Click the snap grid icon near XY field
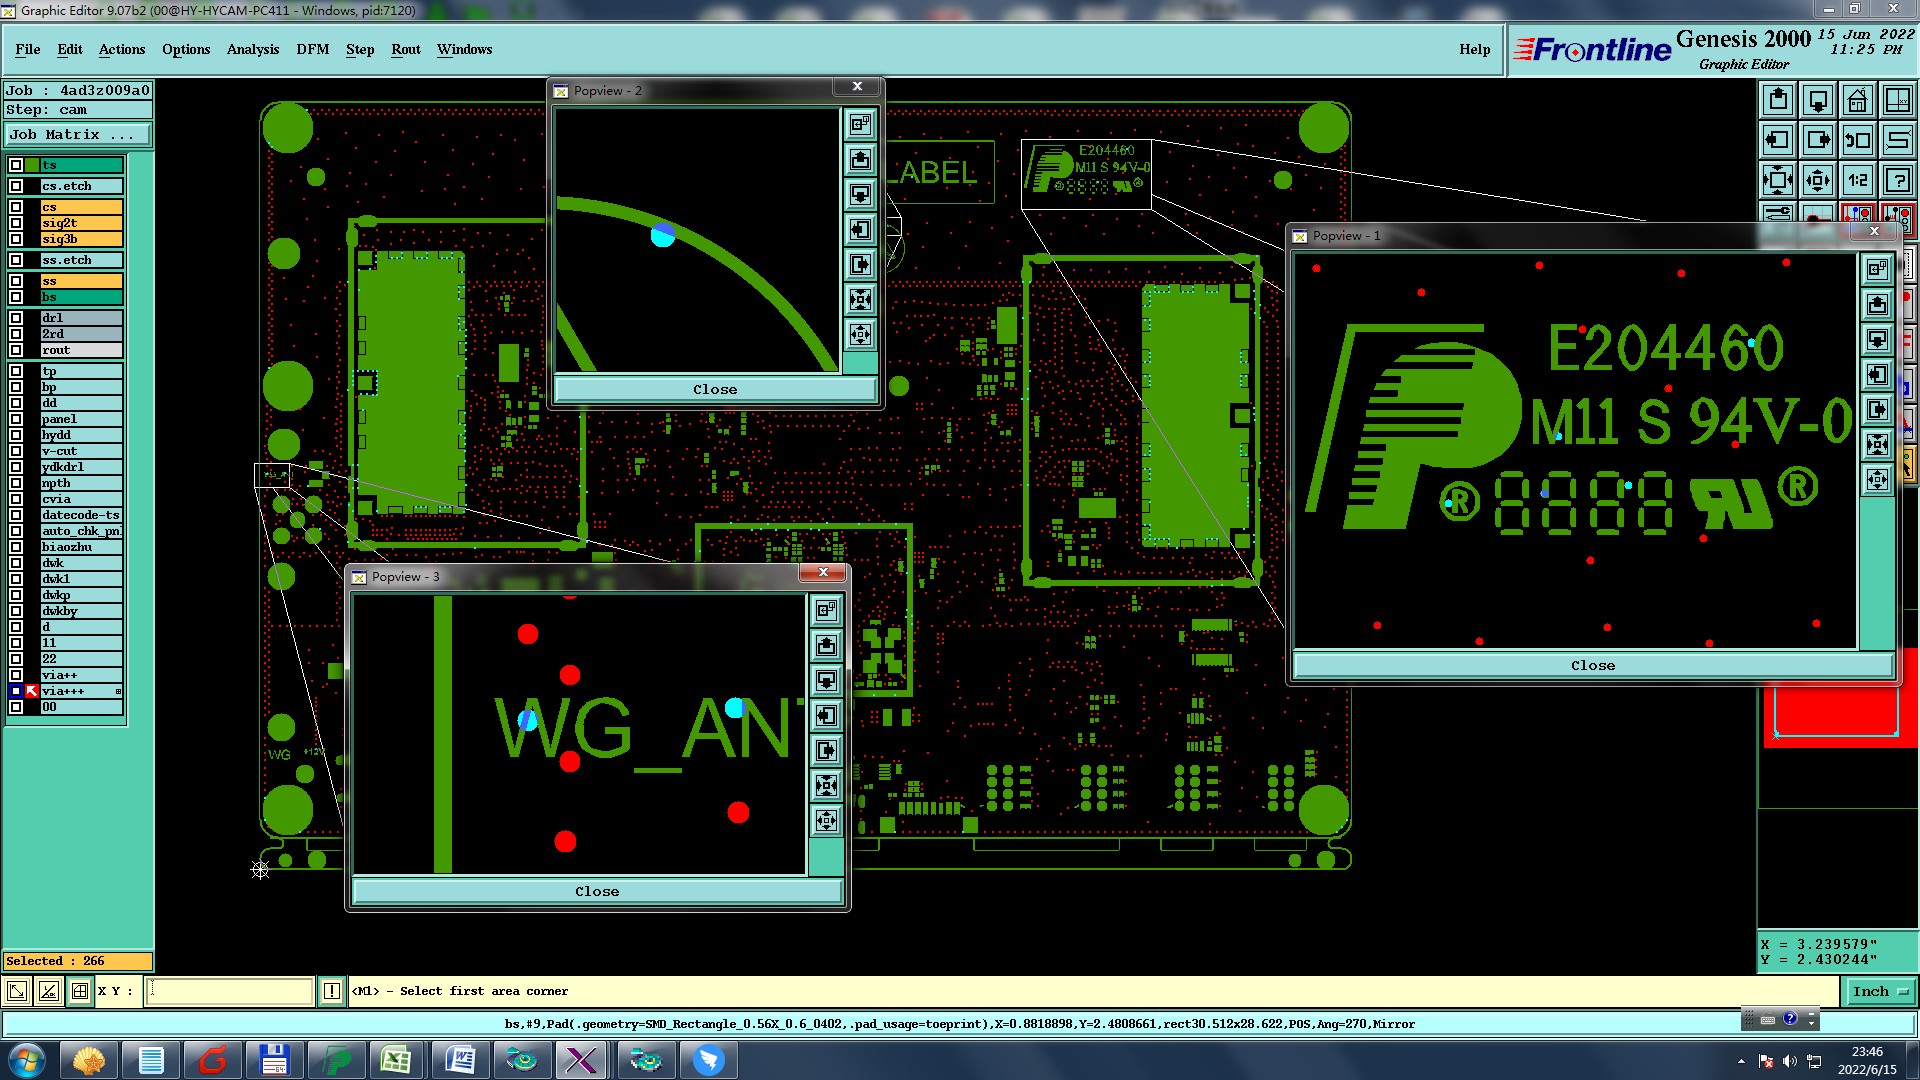The height and width of the screenshot is (1080, 1920). click(80, 991)
